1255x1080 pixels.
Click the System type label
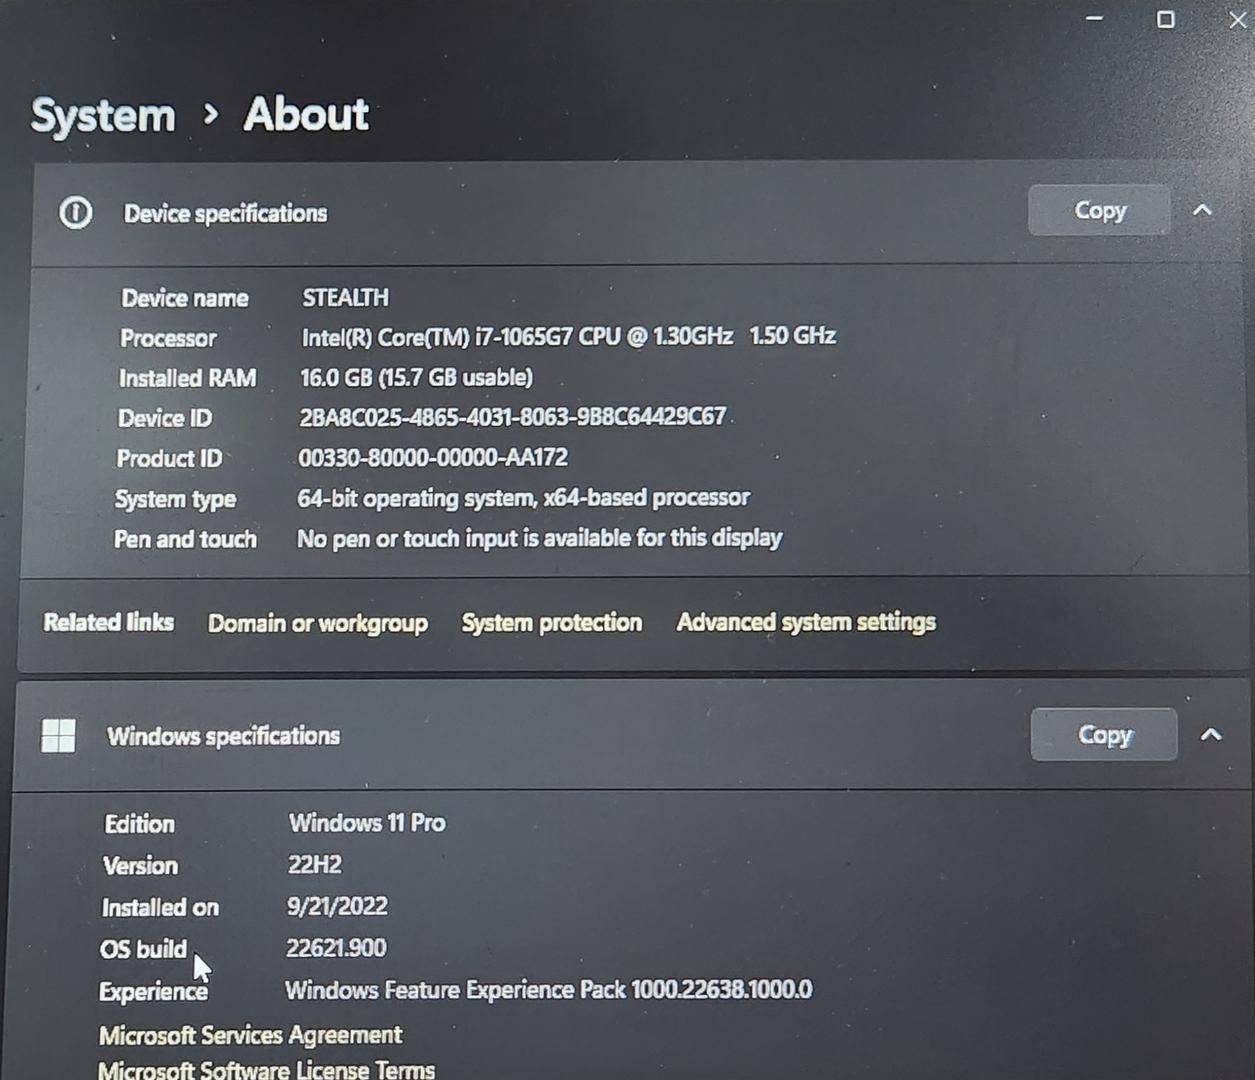[175, 499]
